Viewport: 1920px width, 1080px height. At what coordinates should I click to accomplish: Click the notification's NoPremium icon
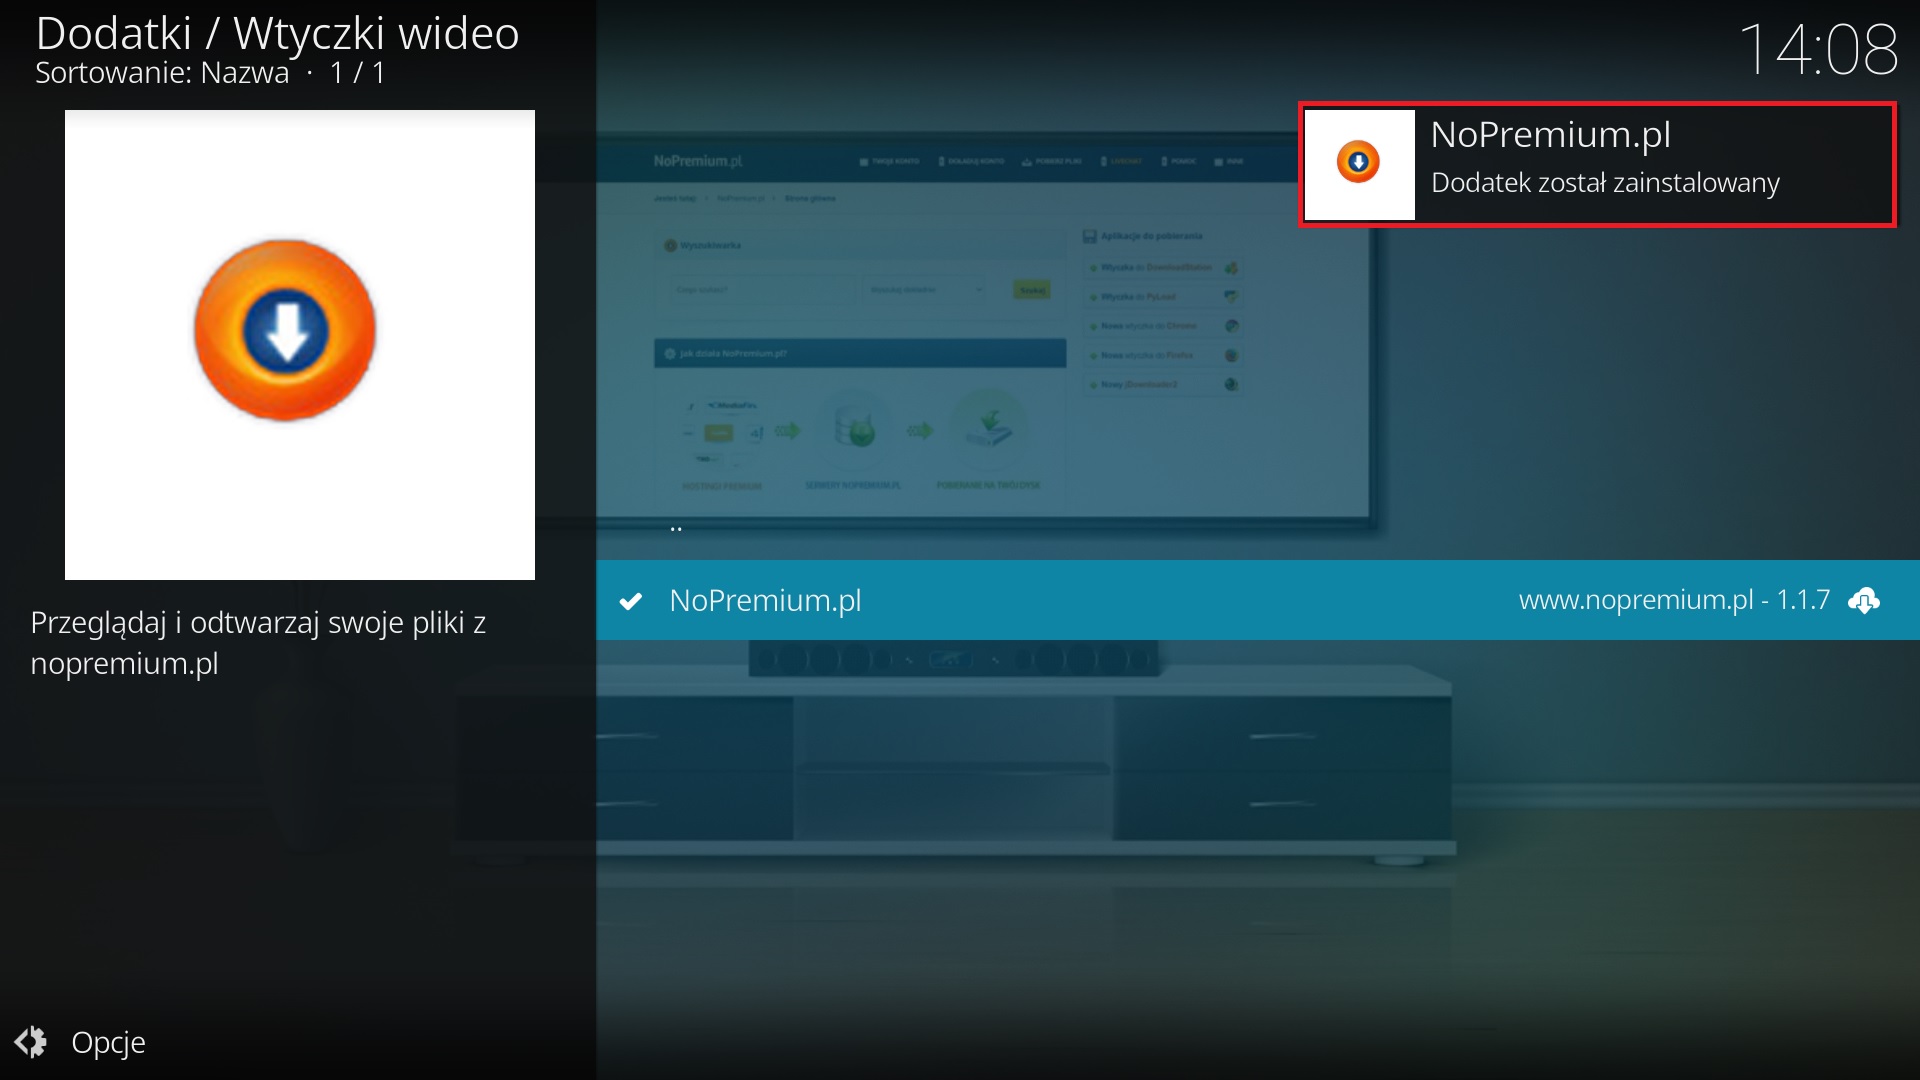pos(1359,164)
